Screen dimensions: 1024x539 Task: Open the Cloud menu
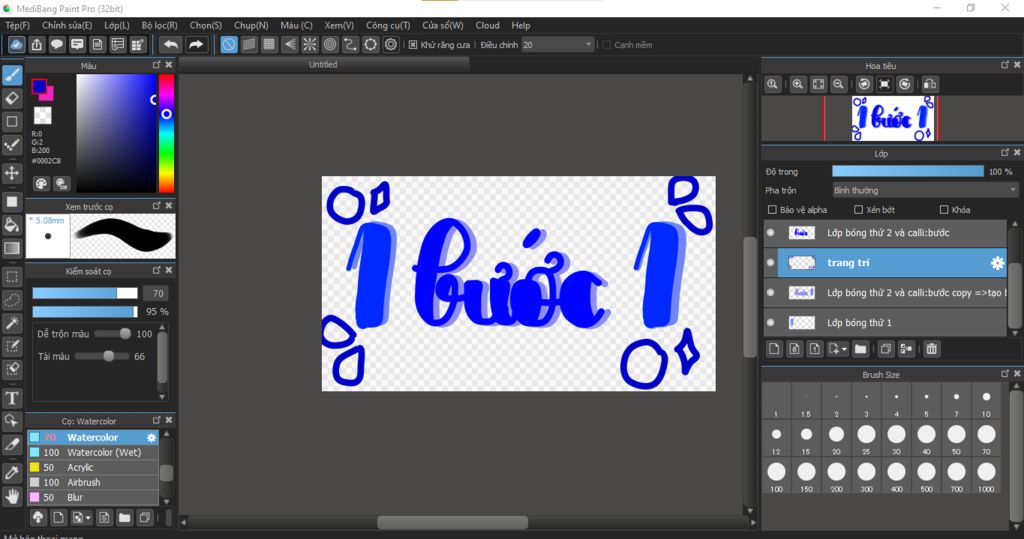487,25
